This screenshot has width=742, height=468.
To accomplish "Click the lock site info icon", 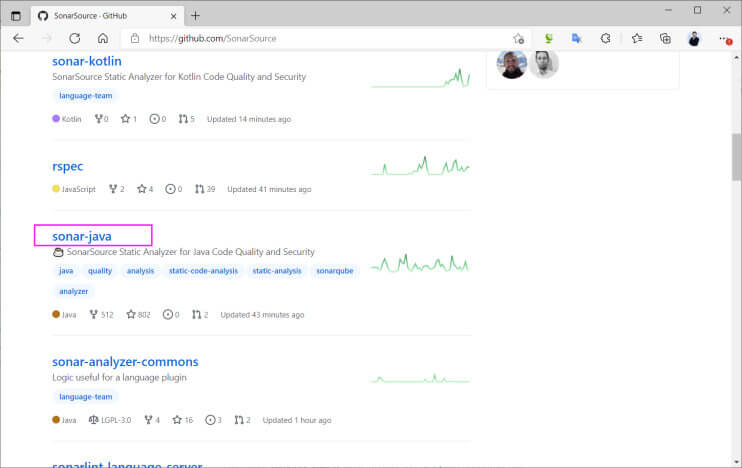I will point(135,38).
